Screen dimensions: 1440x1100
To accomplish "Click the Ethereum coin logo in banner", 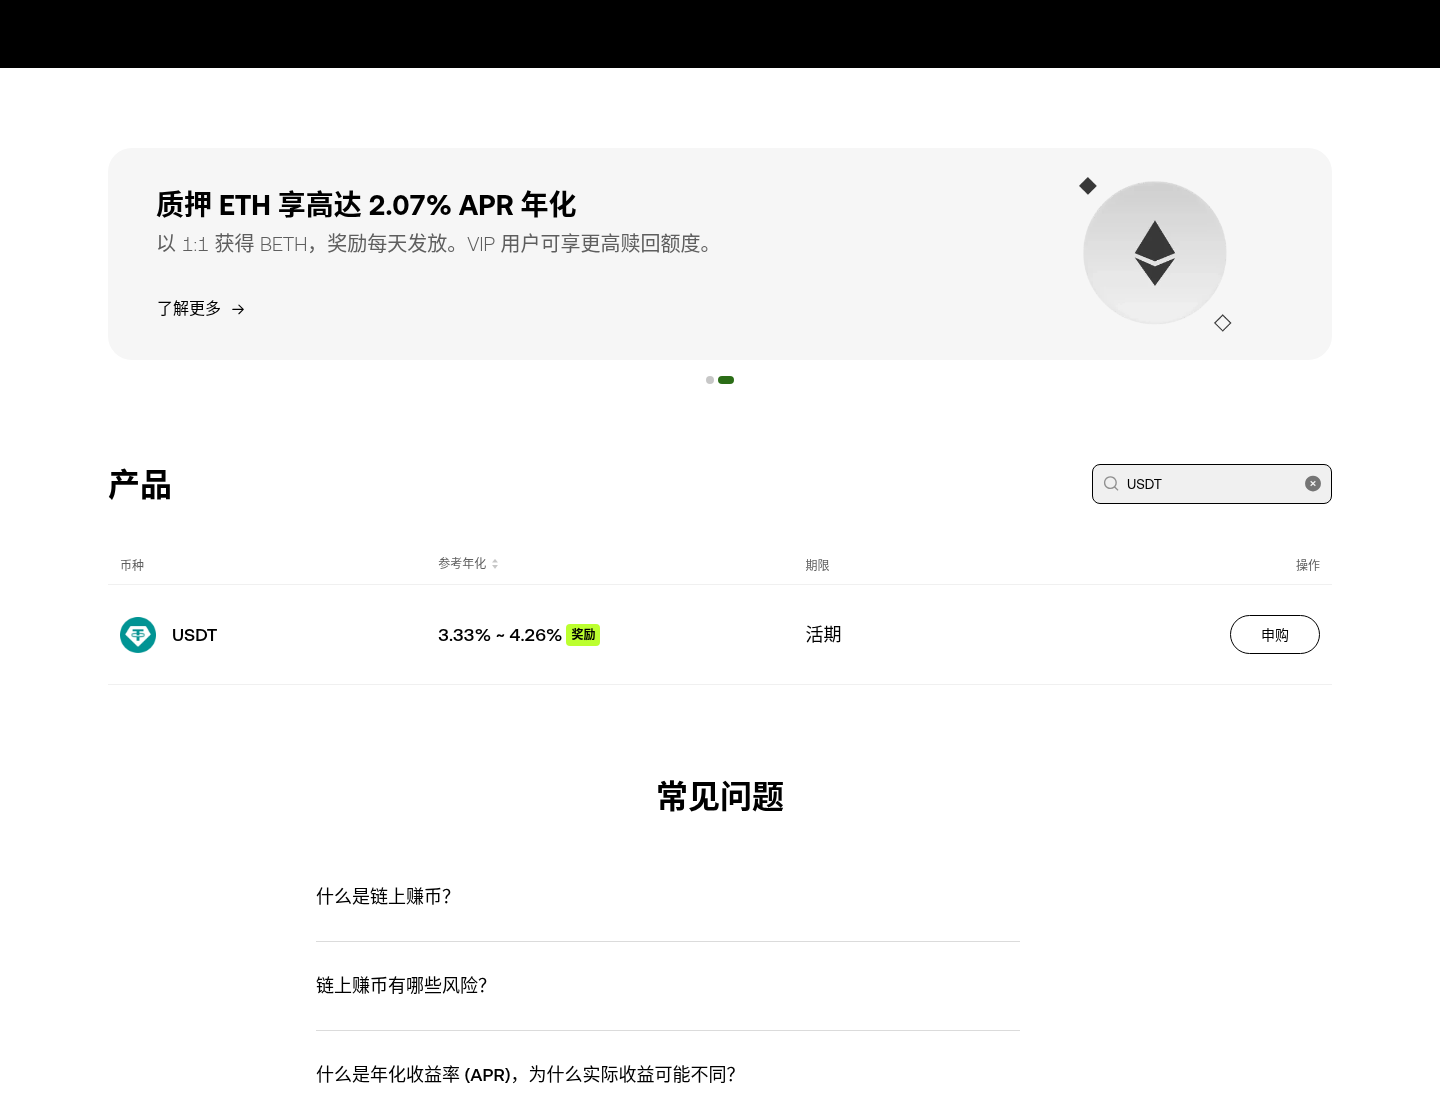I will coord(1155,252).
